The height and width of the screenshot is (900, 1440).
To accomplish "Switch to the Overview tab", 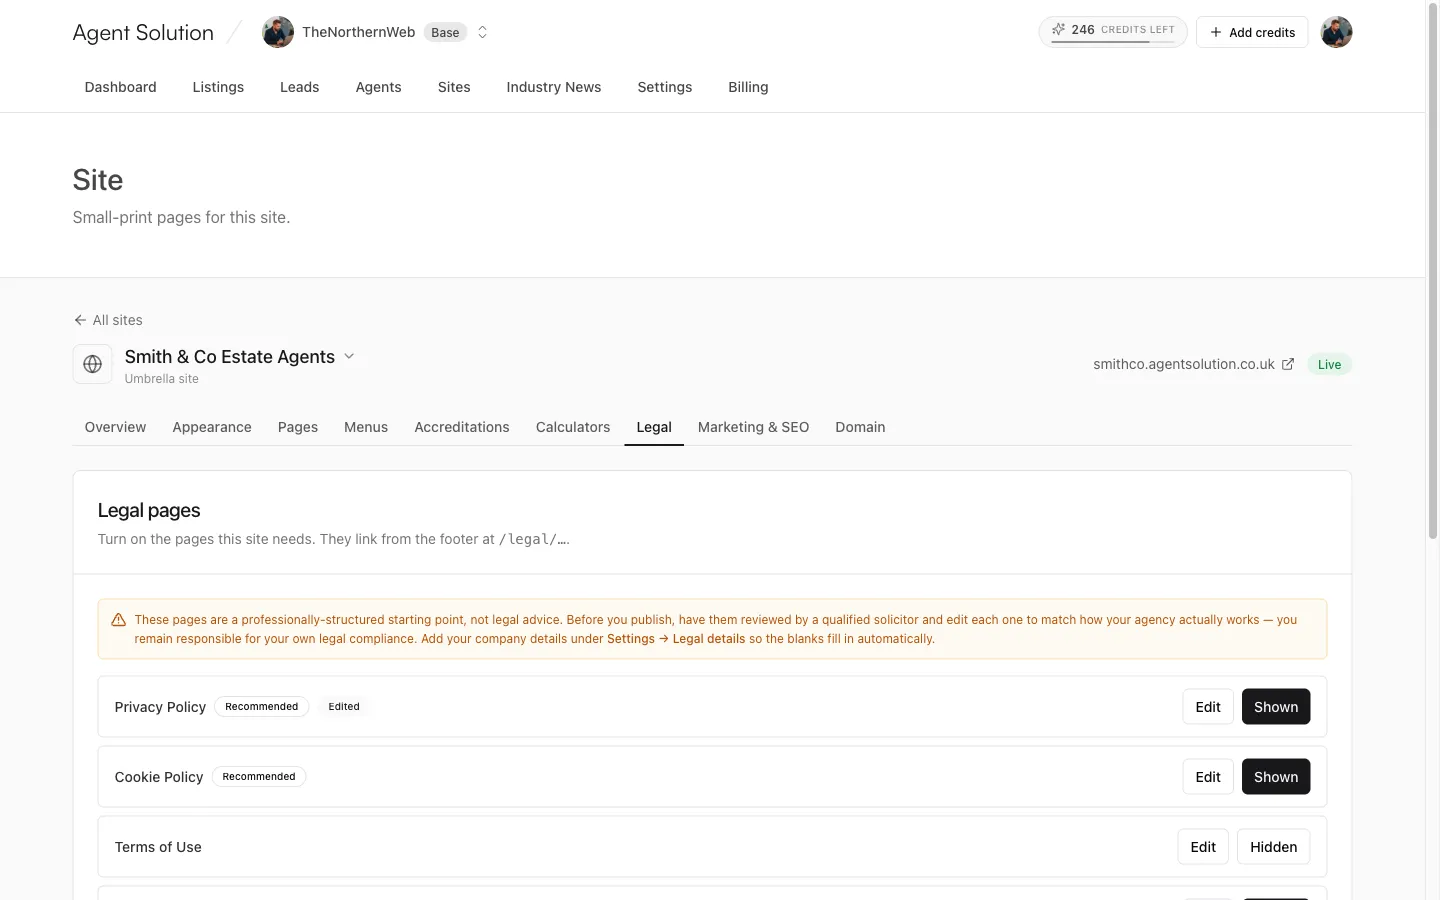I will point(115,427).
